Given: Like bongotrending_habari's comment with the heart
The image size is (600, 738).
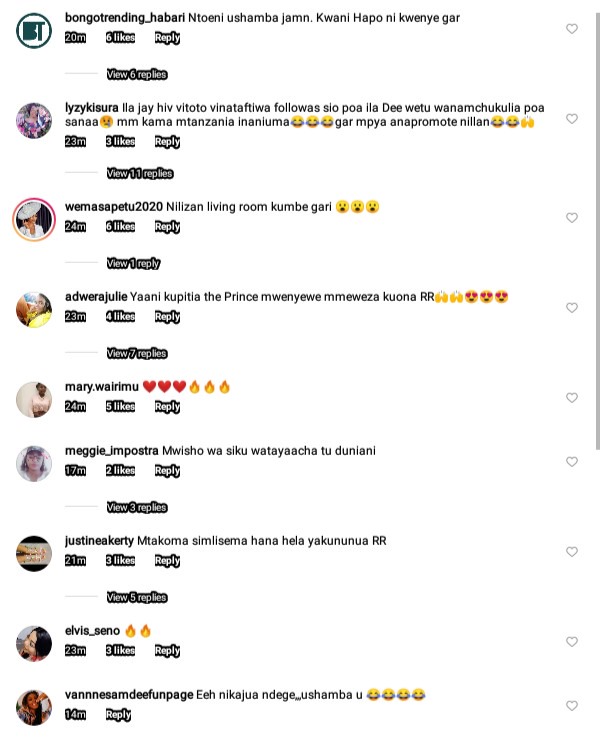Looking at the screenshot, I should (571, 29).
